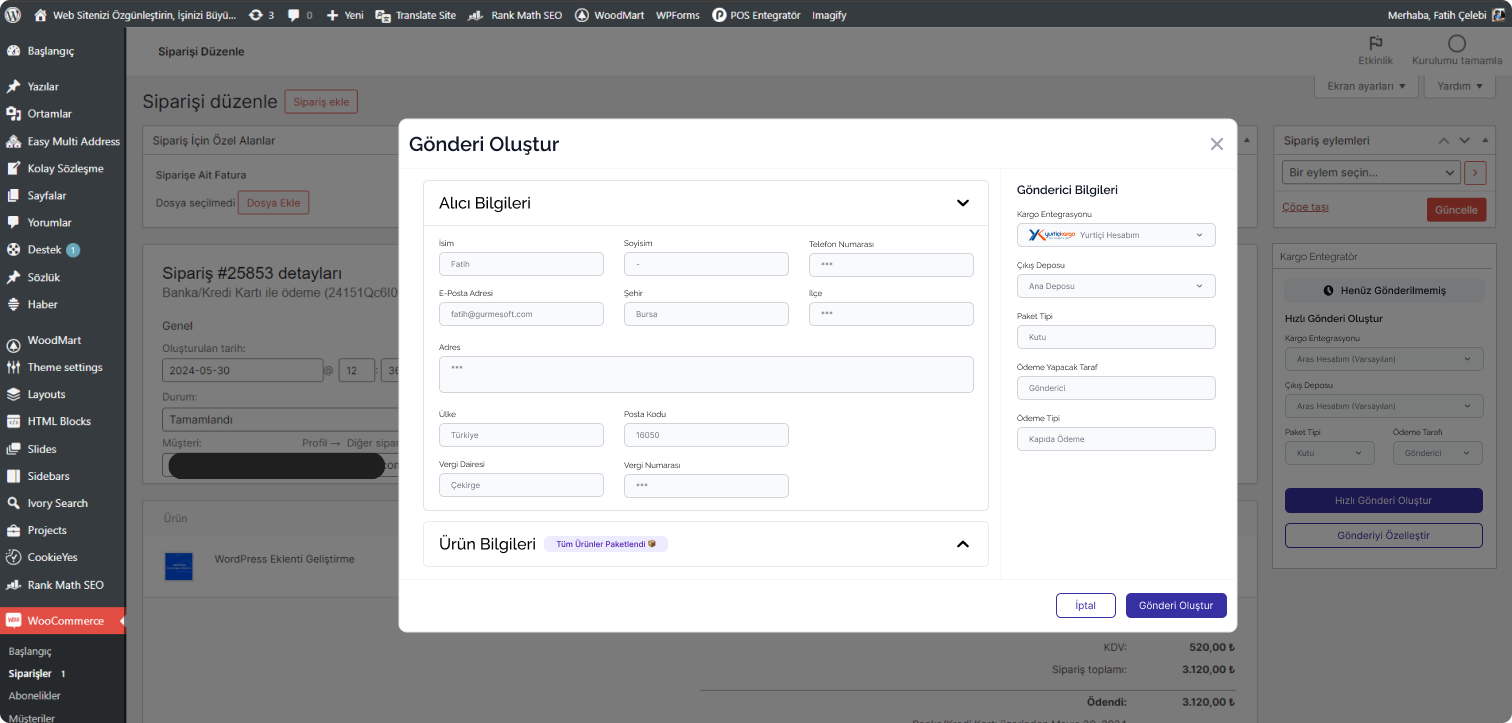Screen dimensions: 1512x723
Task: Close the Gönderi Oluştur dialog
Action: coord(1217,144)
